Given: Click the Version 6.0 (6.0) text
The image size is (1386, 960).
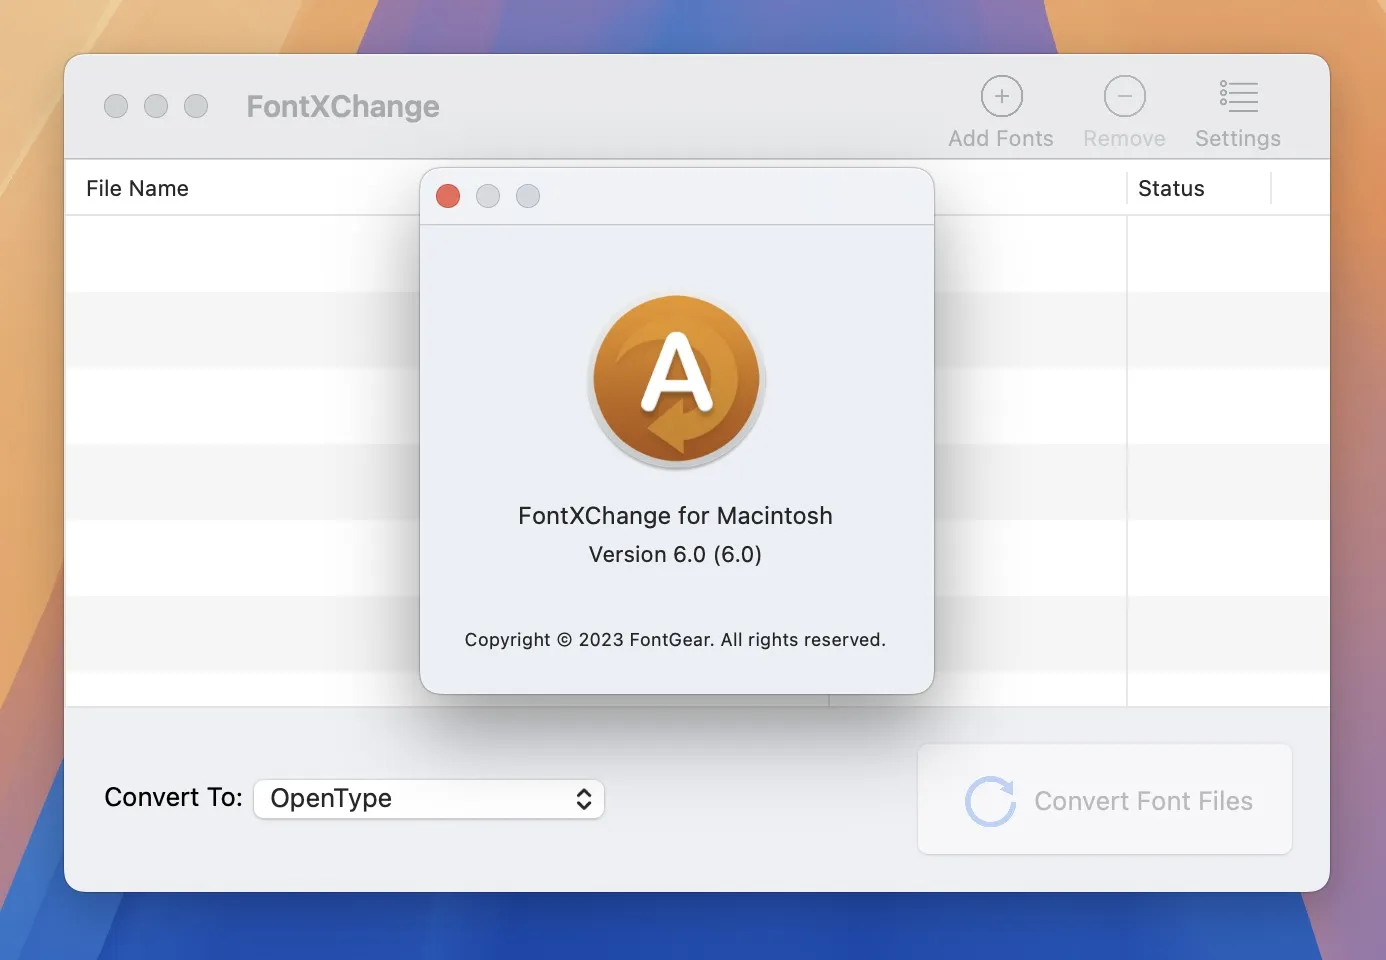Looking at the screenshot, I should [x=675, y=554].
